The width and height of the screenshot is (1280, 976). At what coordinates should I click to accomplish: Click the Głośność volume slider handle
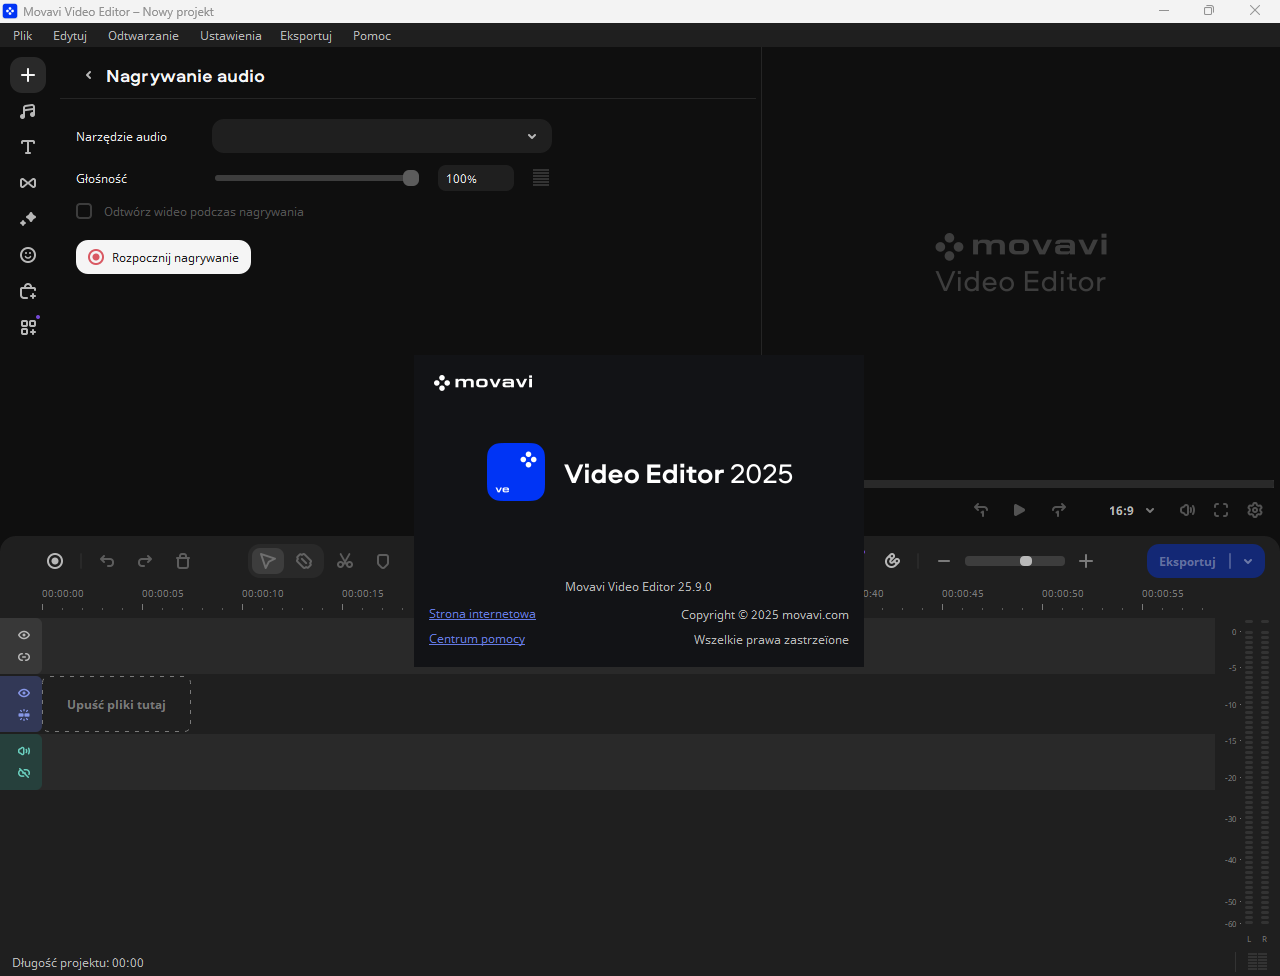411,178
